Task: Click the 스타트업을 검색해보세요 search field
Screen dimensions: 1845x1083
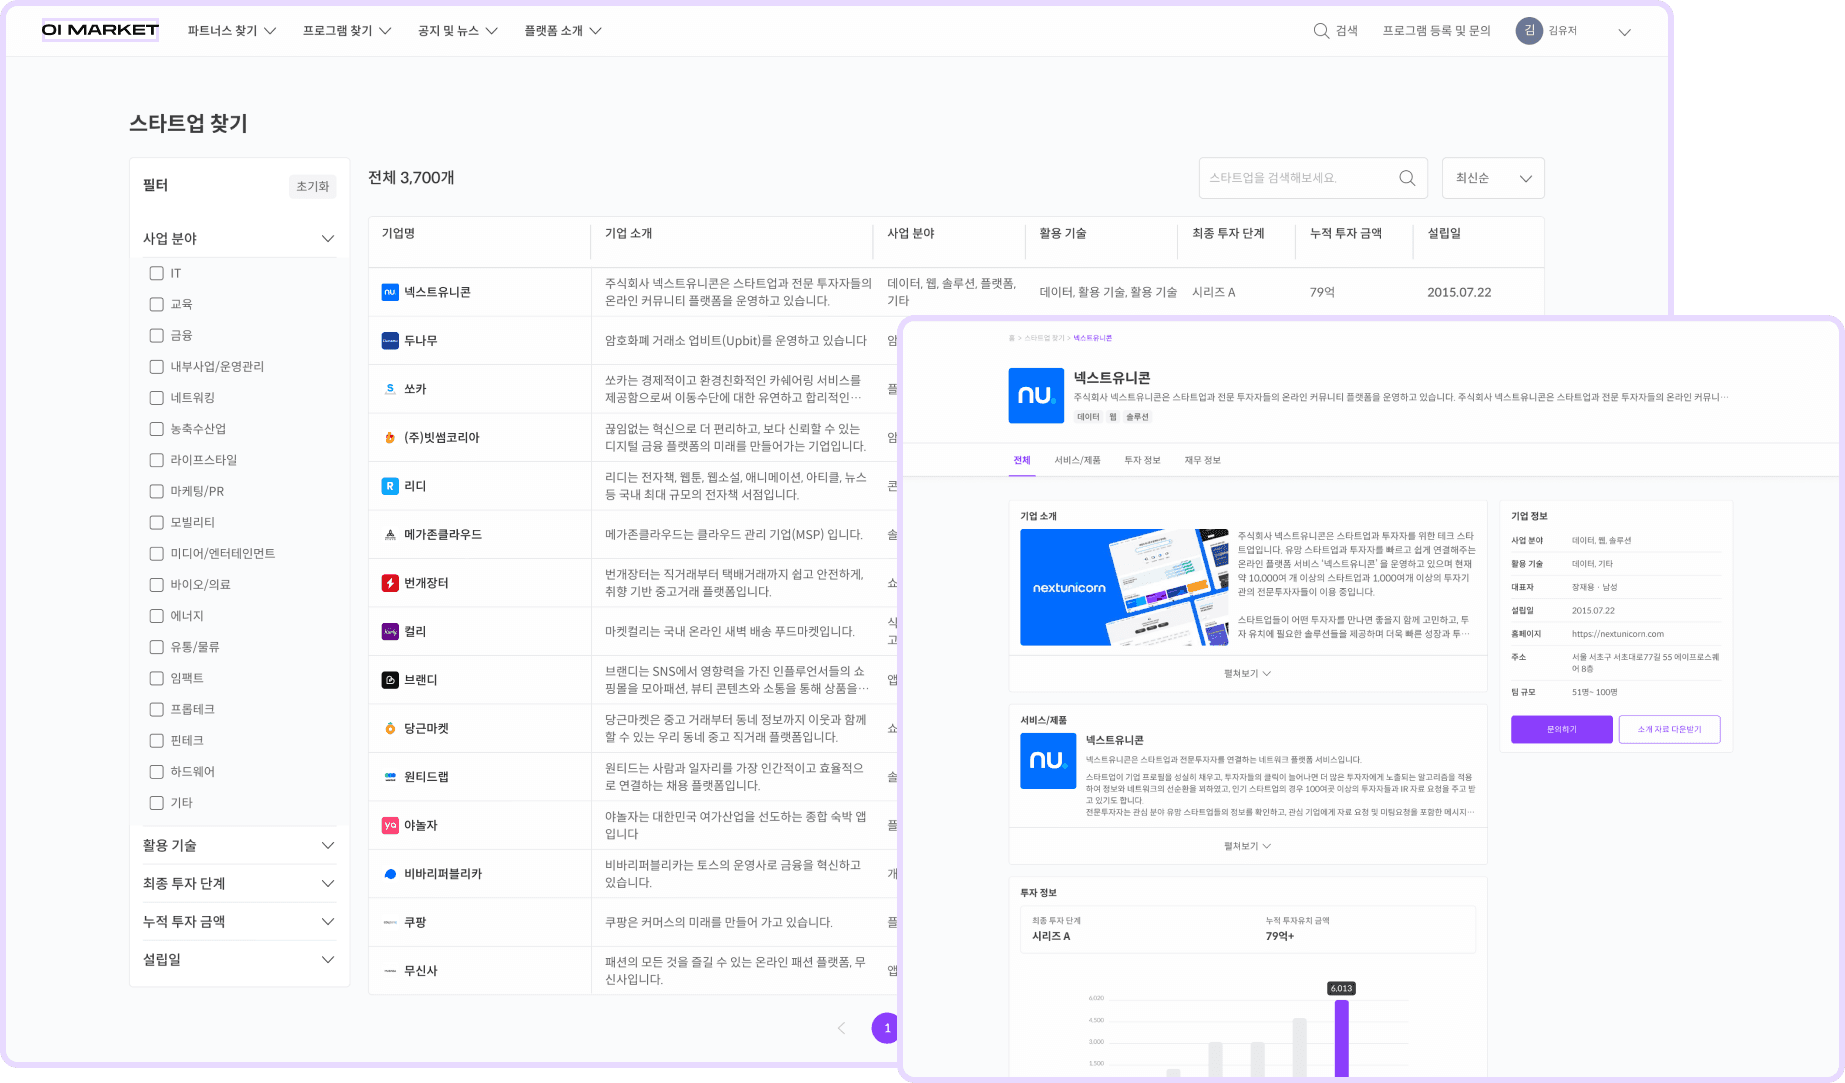Action: [x=1312, y=178]
